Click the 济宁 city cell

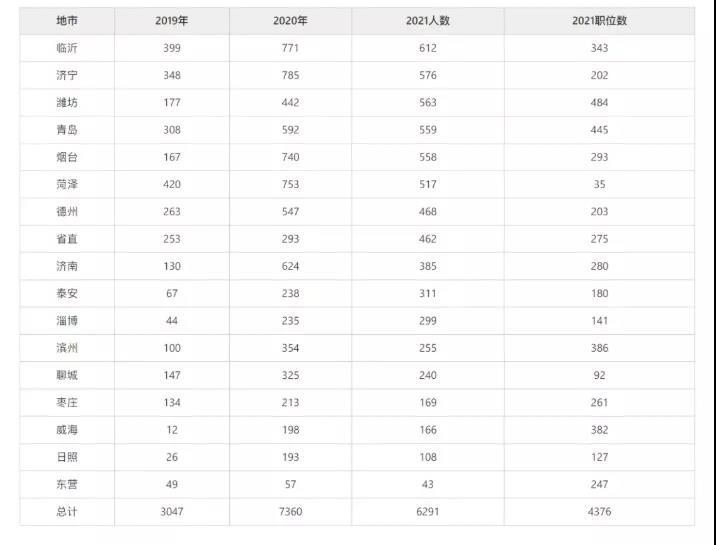(67, 75)
